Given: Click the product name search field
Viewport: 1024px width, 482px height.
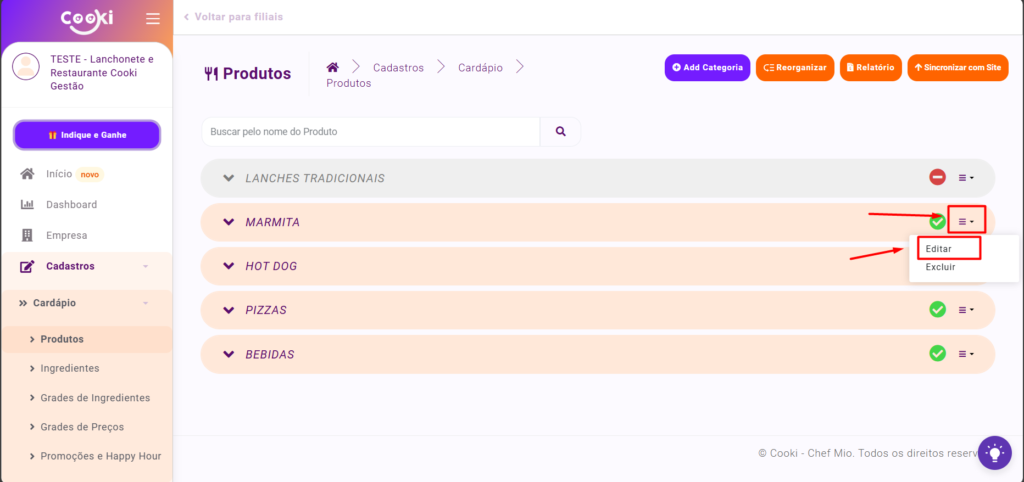Looking at the screenshot, I should pyautogui.click(x=370, y=131).
